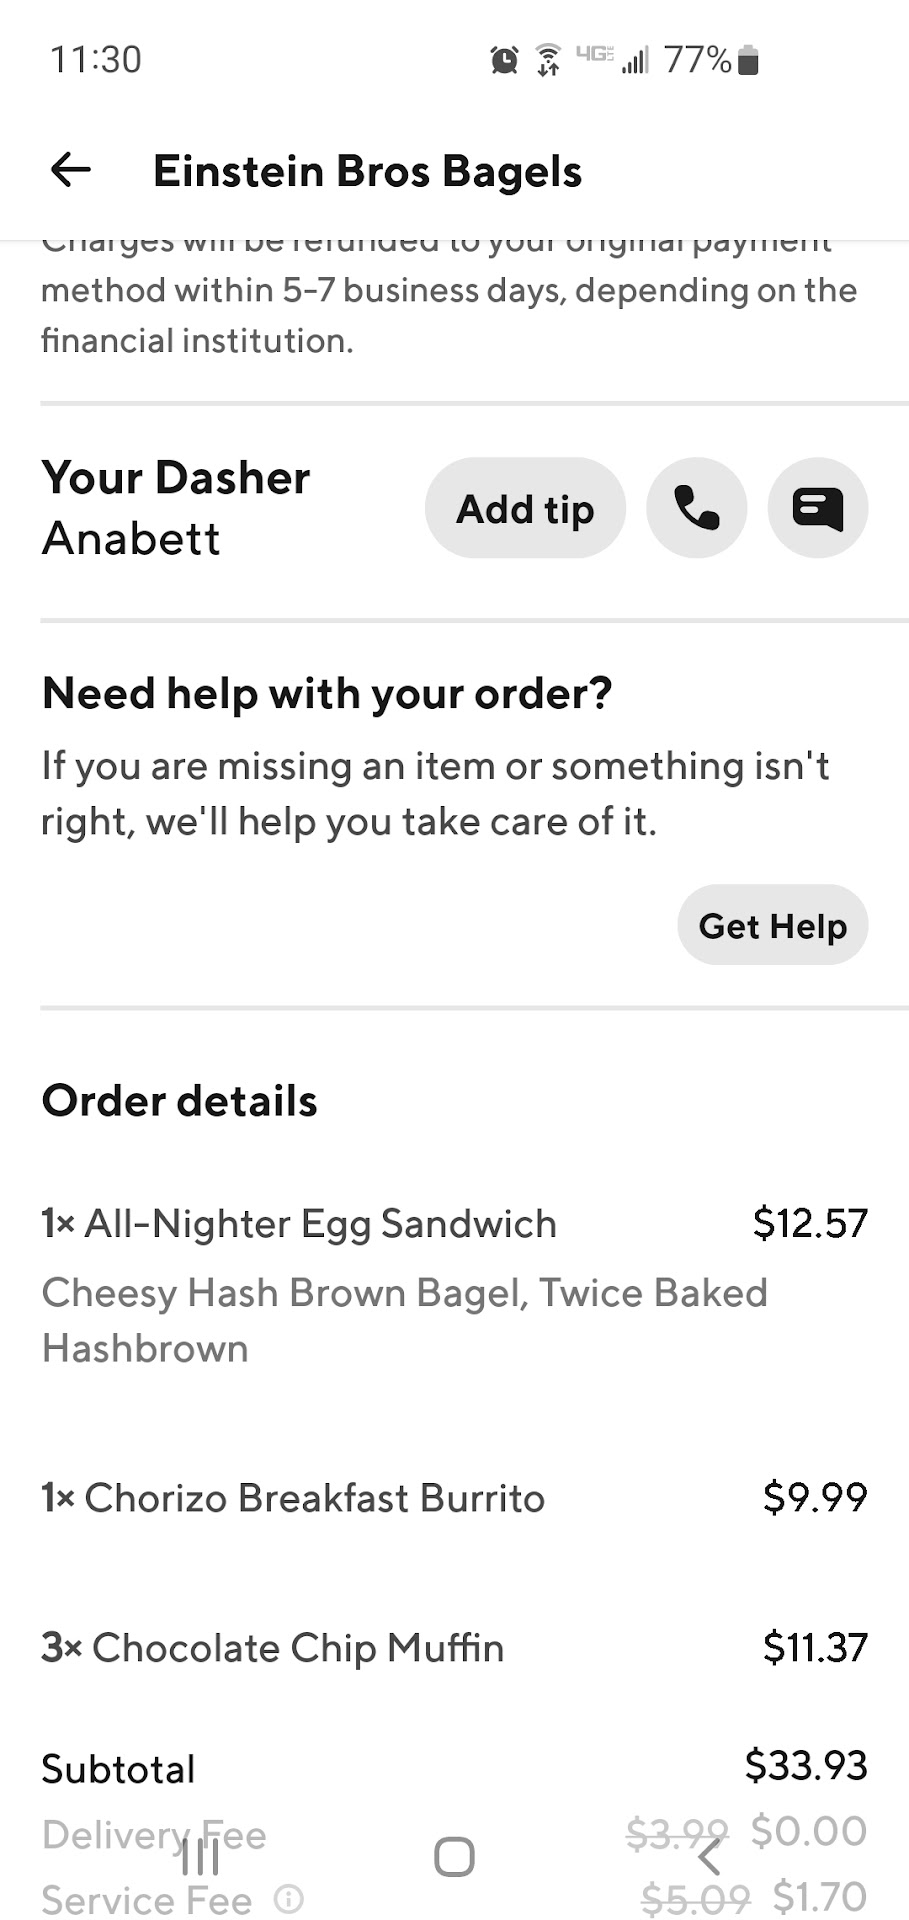Message the Dasher using the chat icon
This screenshot has width=909, height=1920.
817,508
